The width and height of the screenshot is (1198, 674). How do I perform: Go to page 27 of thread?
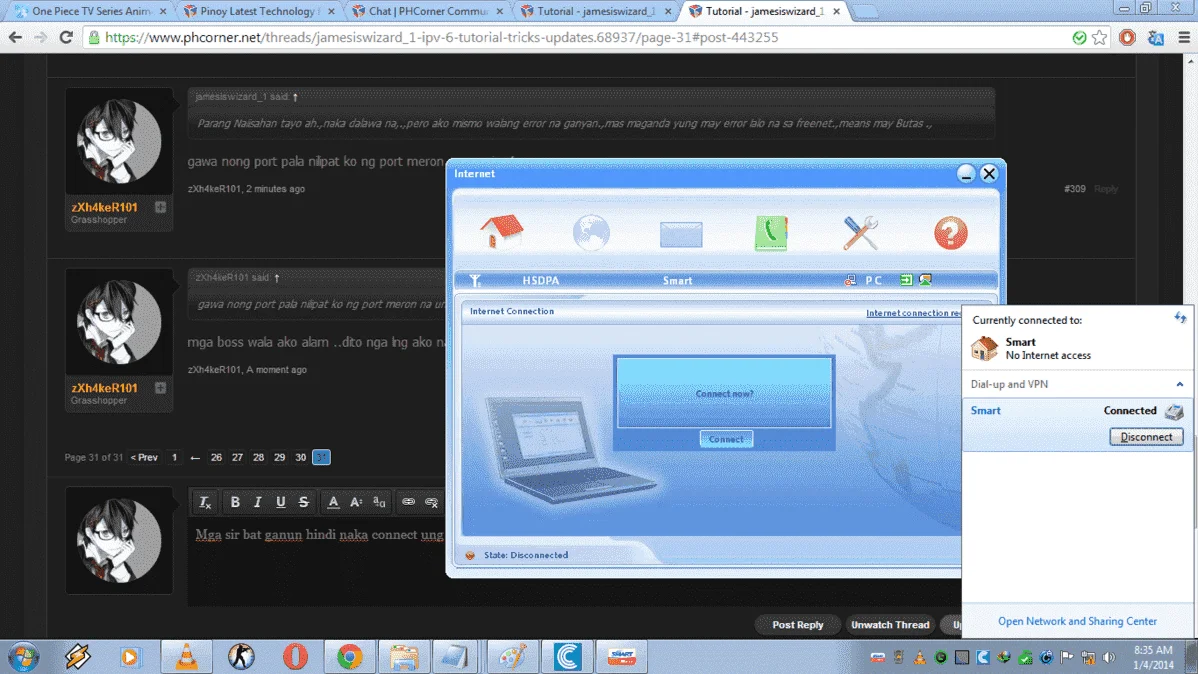(x=238, y=457)
